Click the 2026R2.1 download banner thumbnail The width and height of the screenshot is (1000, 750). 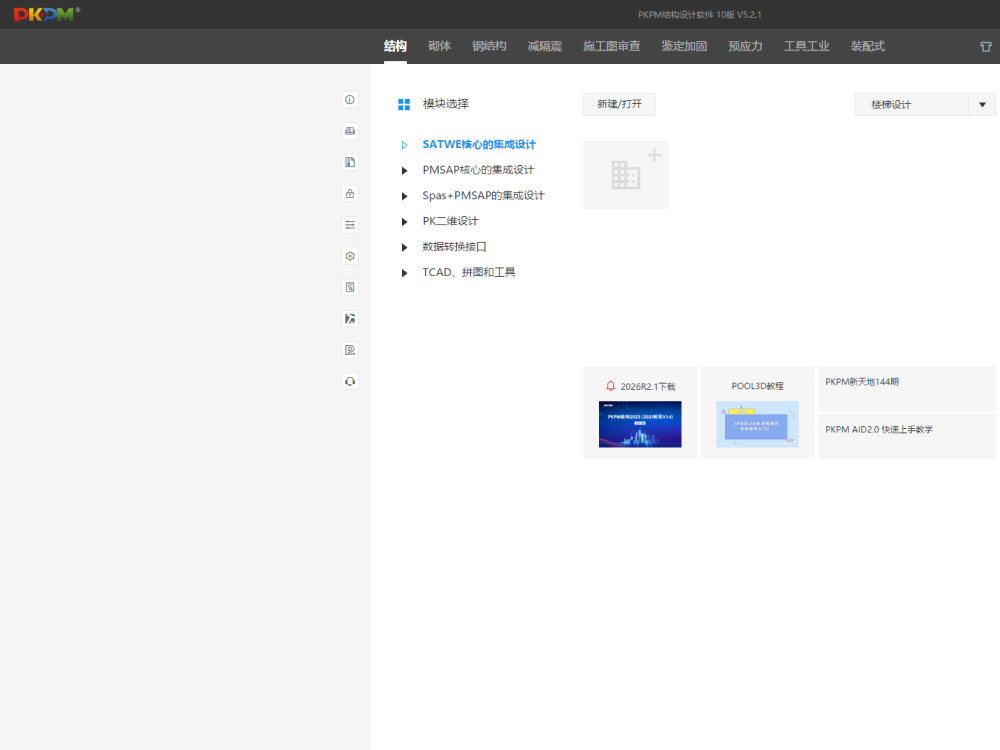640,424
